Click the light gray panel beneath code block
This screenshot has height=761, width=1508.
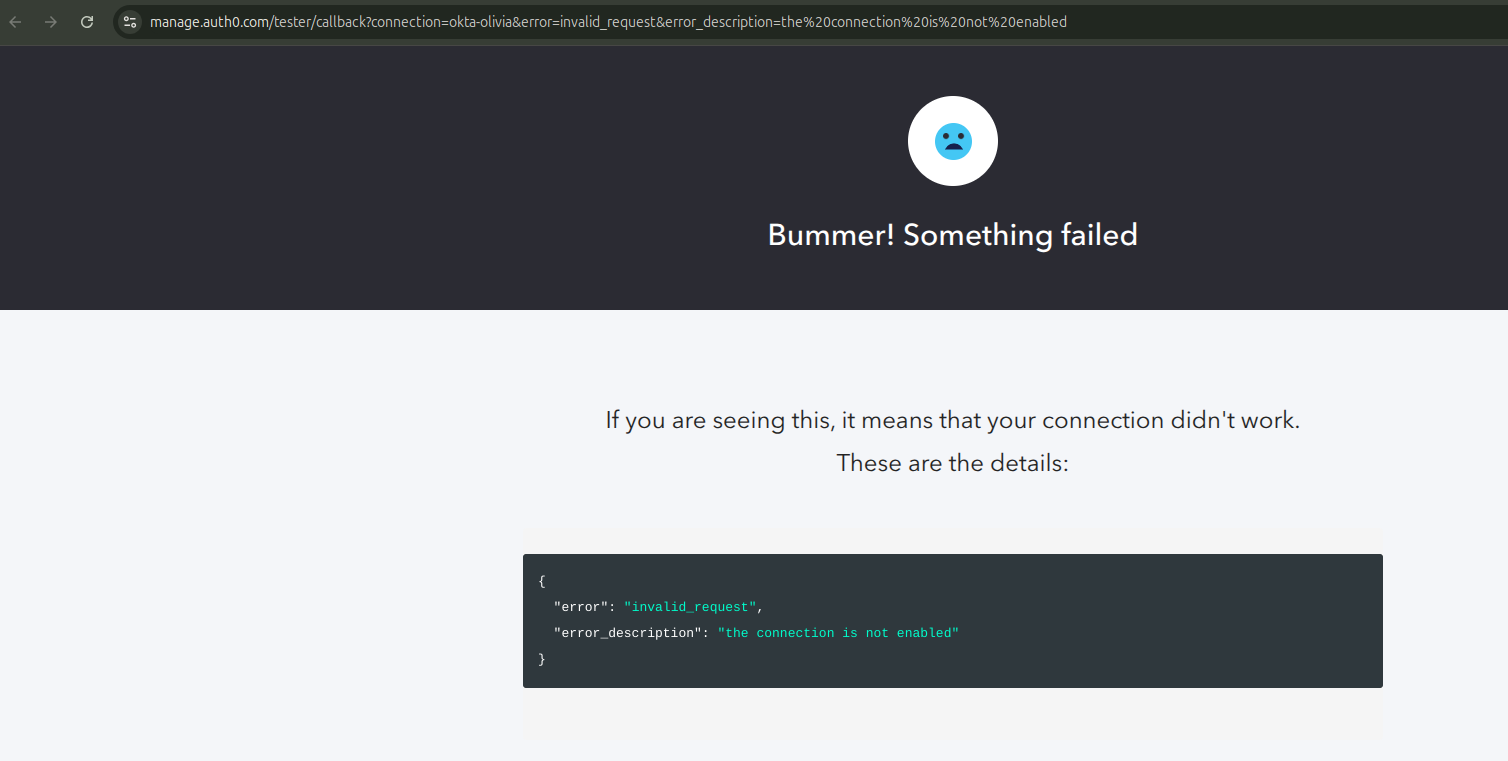tap(953, 713)
